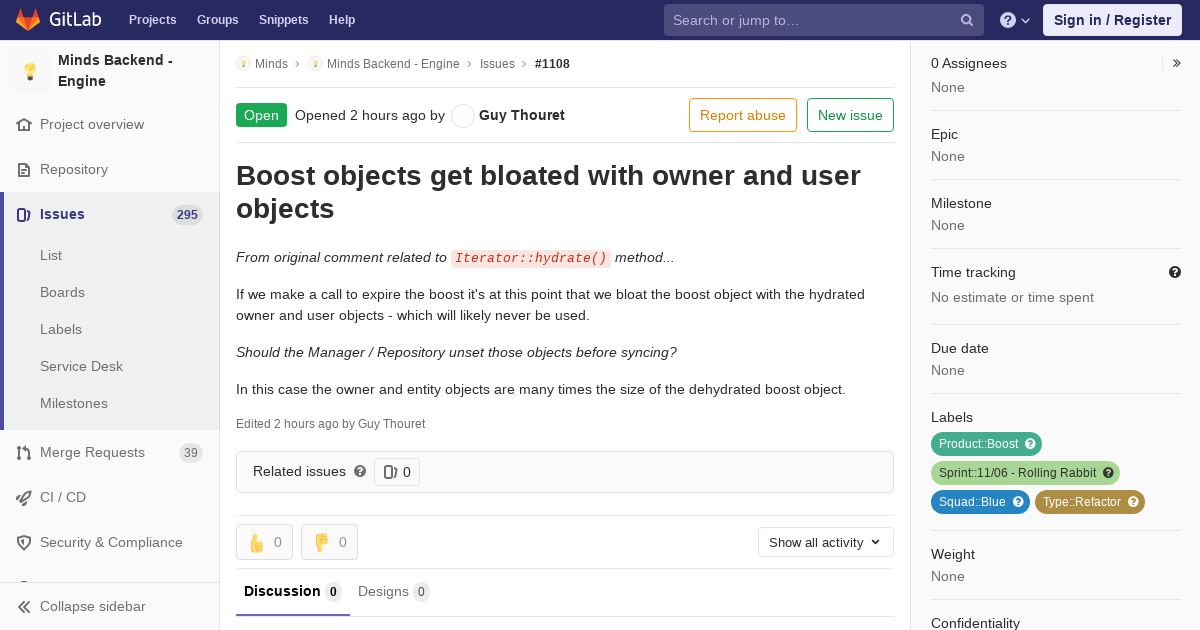Click the collapse sidebar double-chevron icon
Viewport: 1200px width, 630px height.
(24, 607)
